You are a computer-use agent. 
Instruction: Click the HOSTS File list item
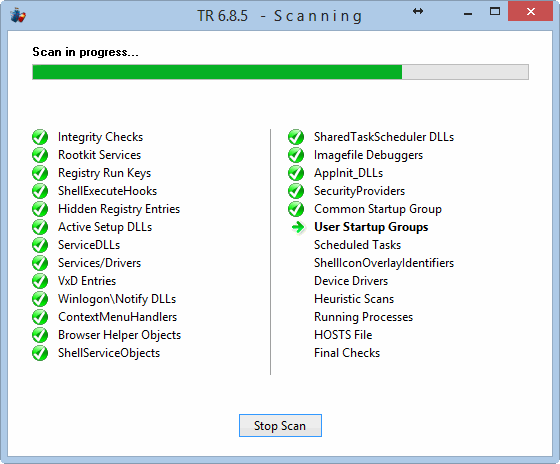(343, 335)
